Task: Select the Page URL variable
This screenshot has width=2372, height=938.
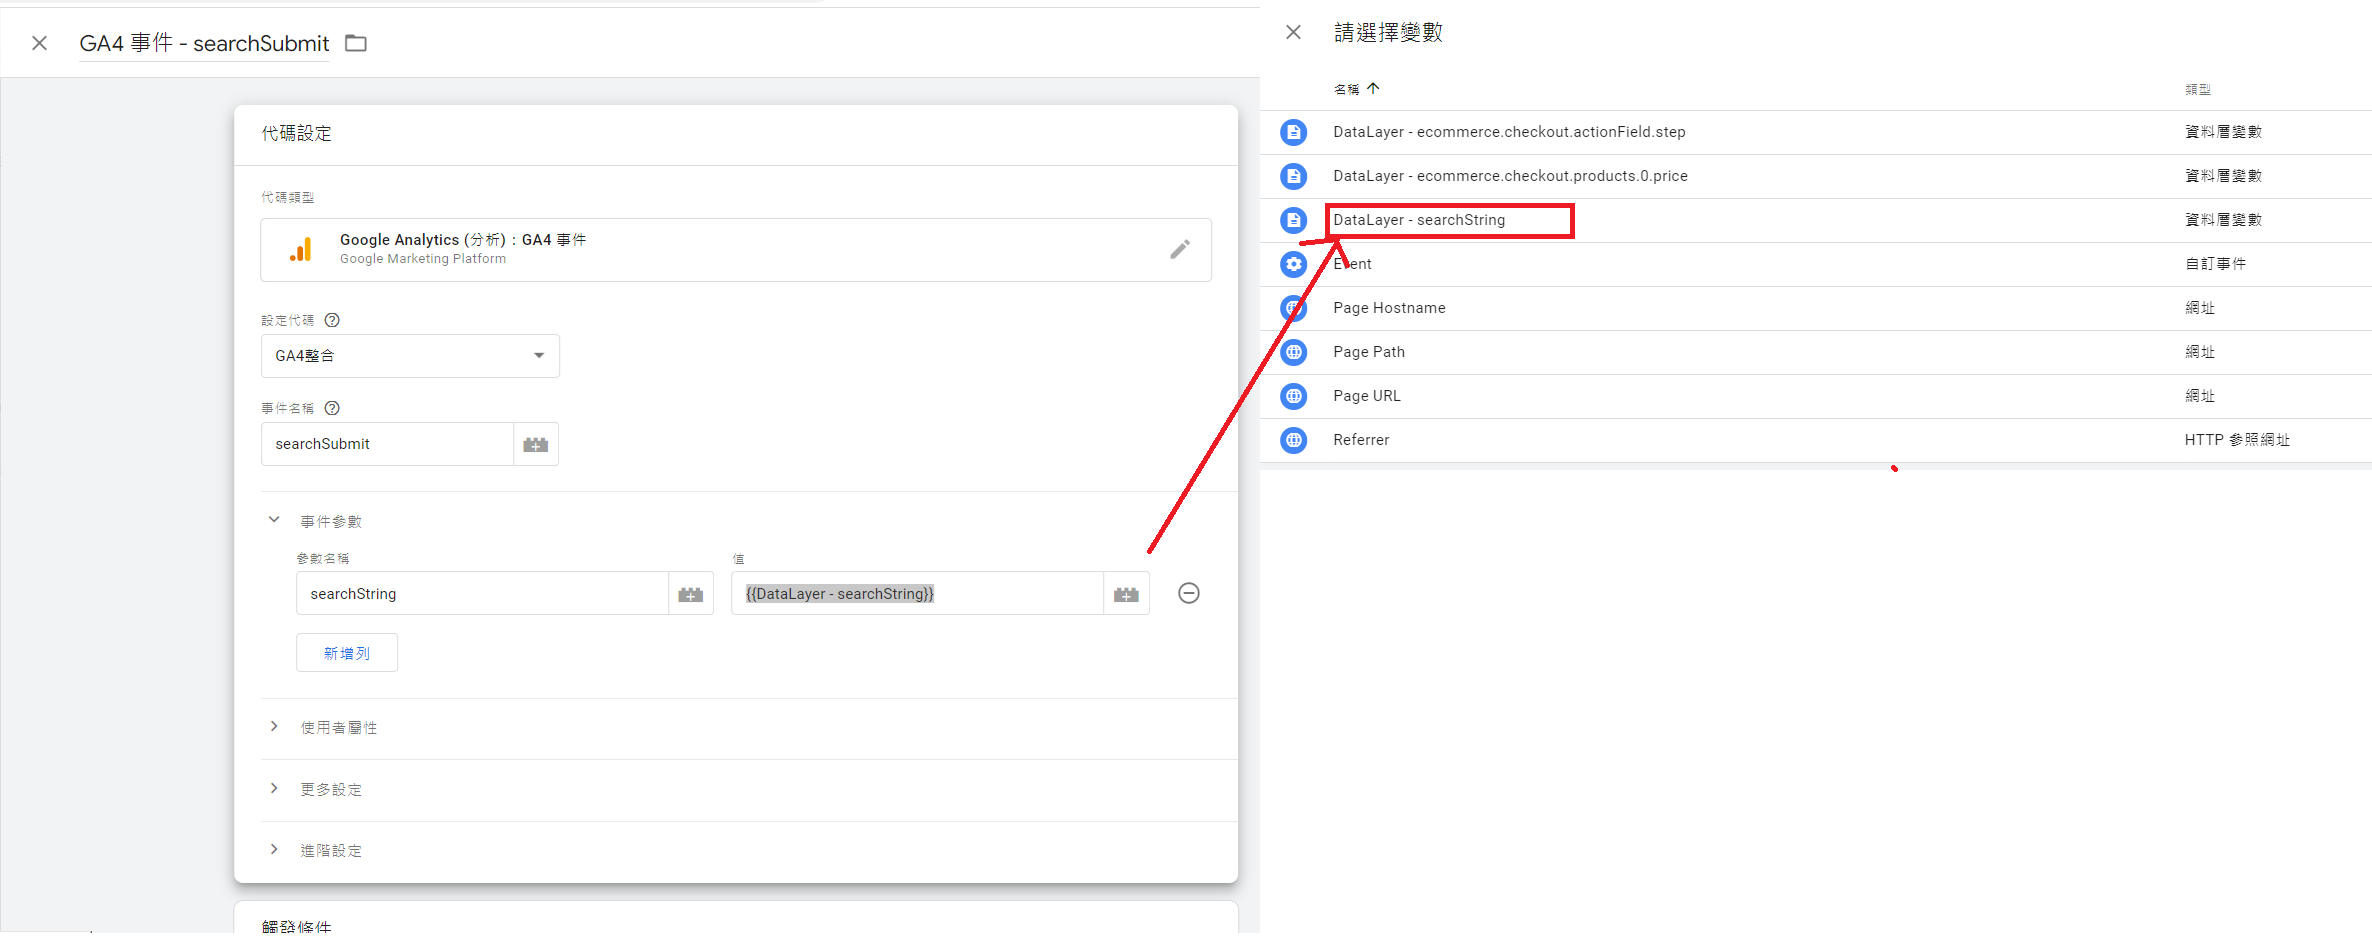Action: coord(1366,396)
